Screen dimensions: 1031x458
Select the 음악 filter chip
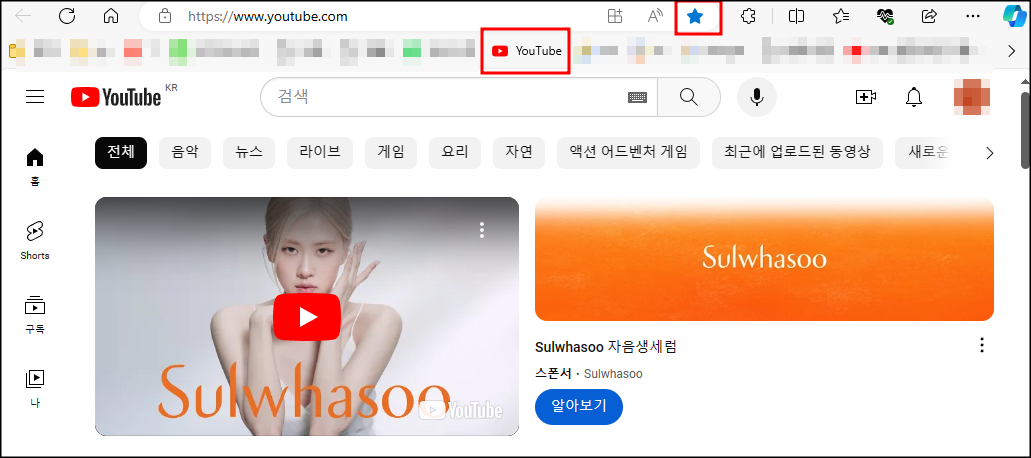(185, 153)
